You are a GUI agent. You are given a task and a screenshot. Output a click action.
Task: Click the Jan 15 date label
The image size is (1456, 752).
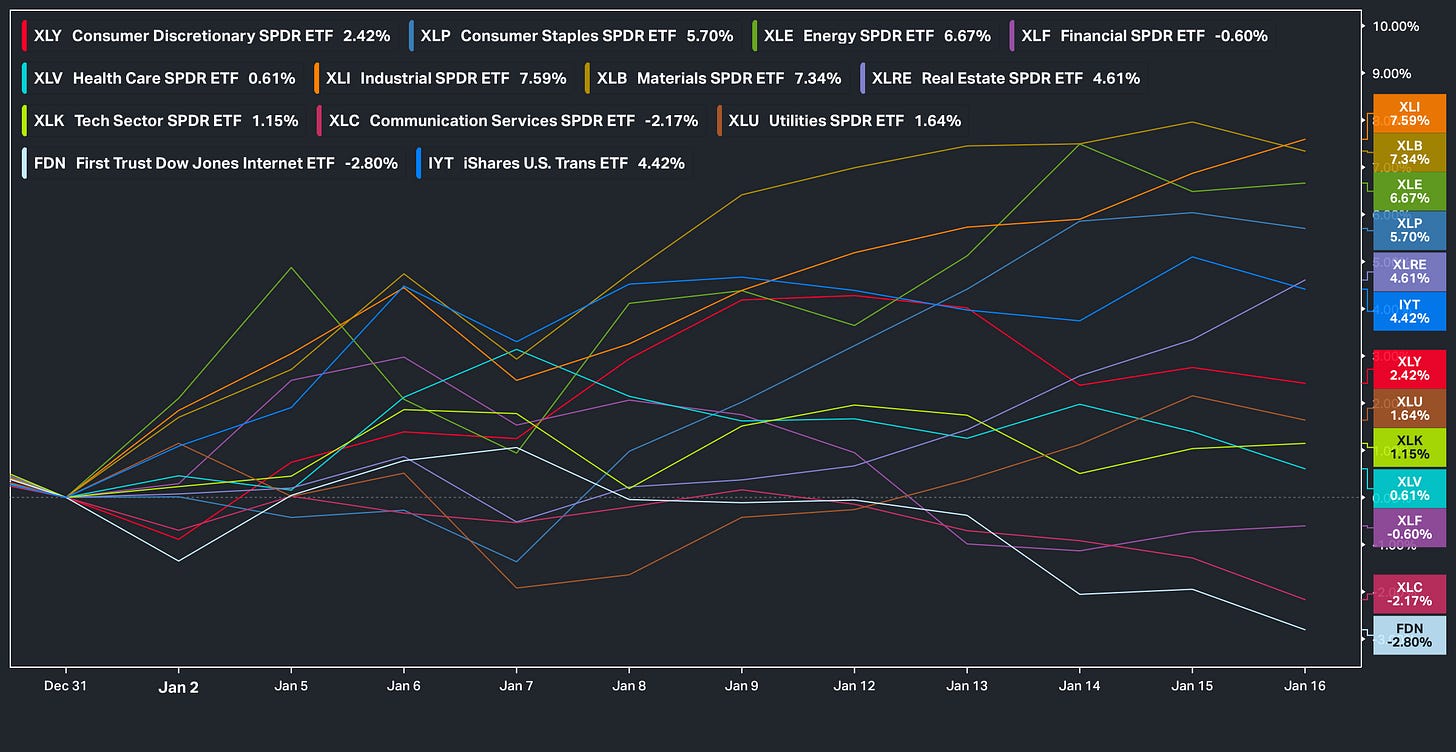tap(1192, 686)
